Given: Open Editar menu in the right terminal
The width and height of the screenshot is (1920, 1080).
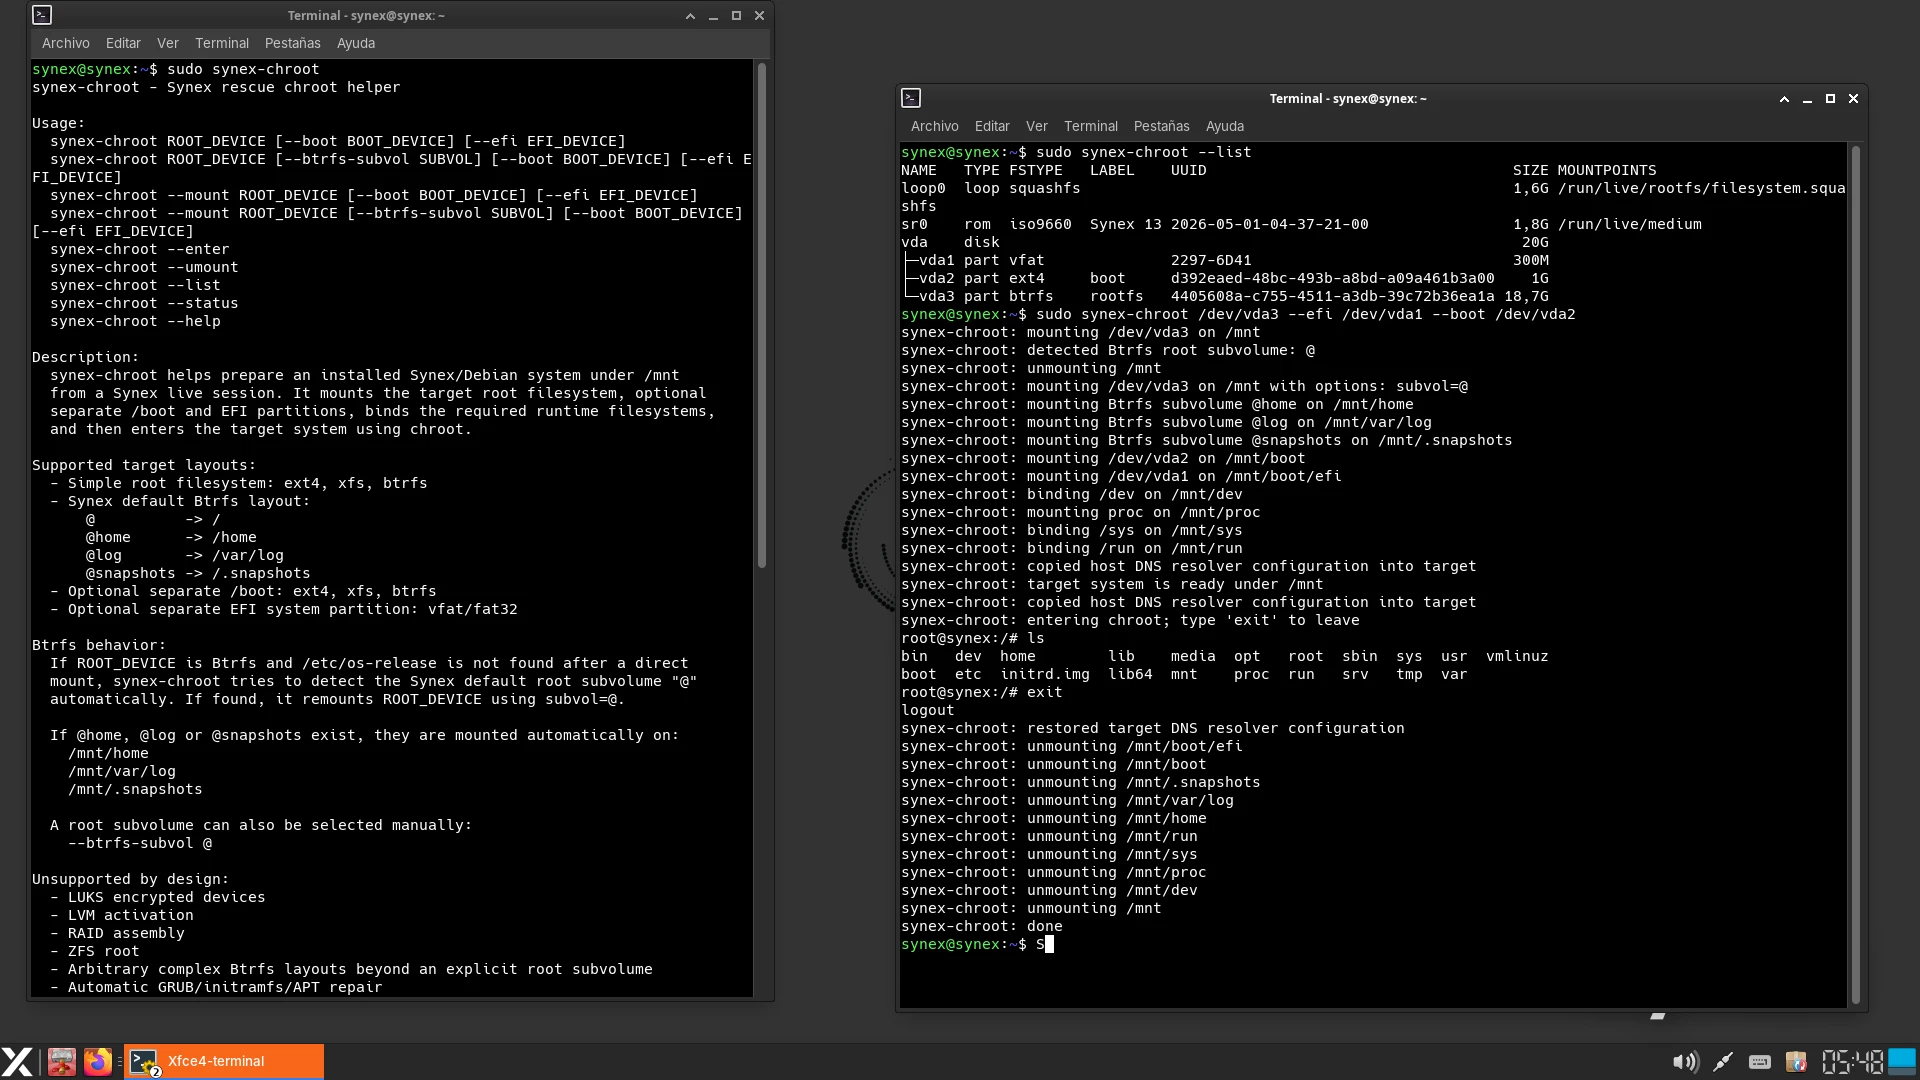Looking at the screenshot, I should [992, 126].
